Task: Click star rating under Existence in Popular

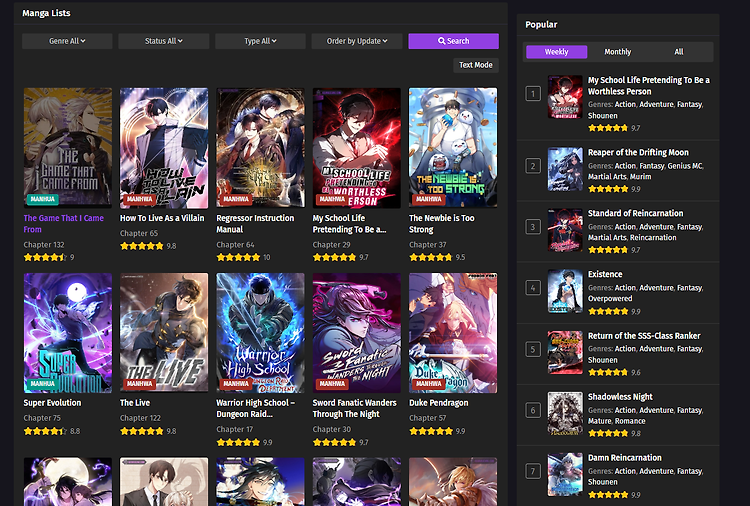Action: pos(608,311)
